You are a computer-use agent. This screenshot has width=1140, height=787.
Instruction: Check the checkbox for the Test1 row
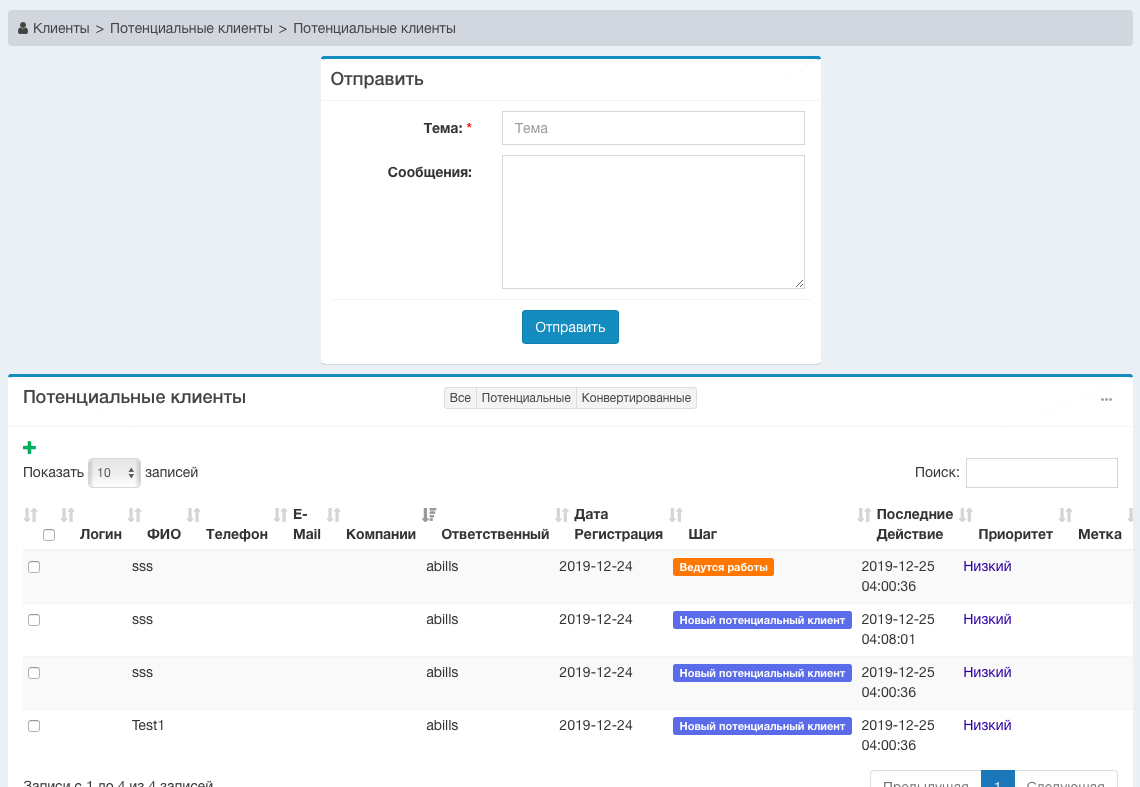coord(34,726)
